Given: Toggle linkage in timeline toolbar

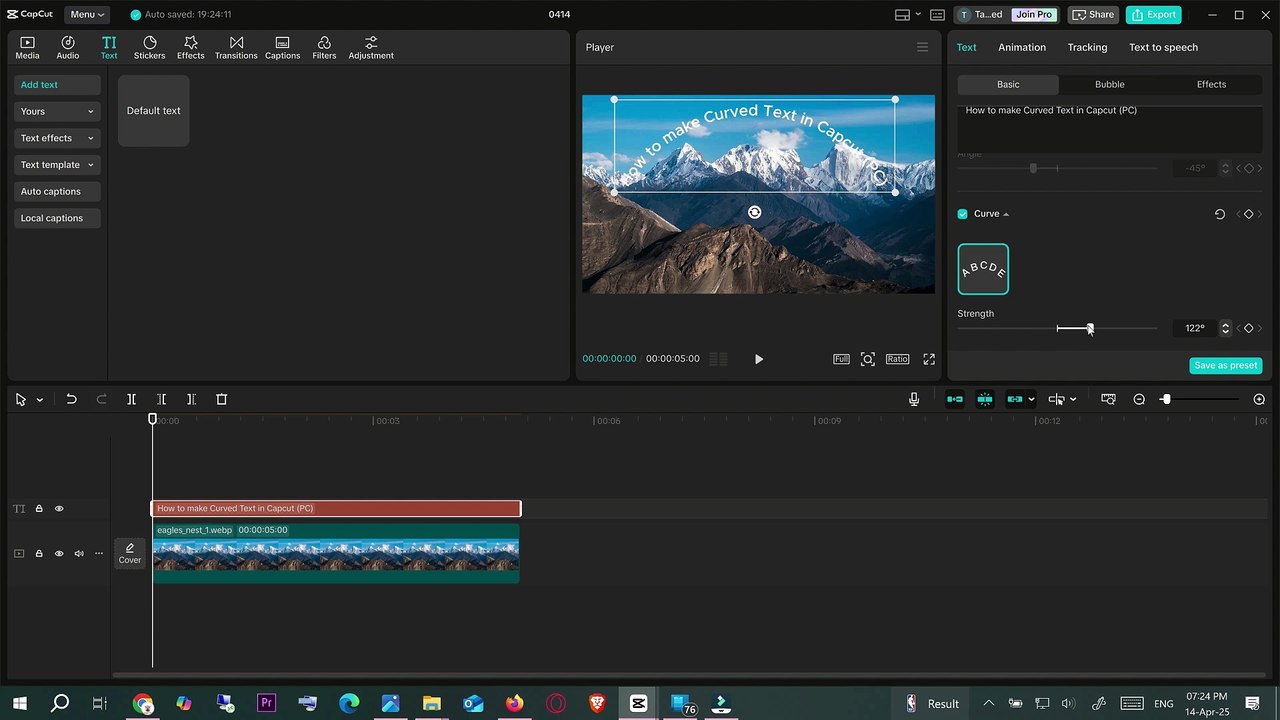Looking at the screenshot, I should click(1015, 399).
